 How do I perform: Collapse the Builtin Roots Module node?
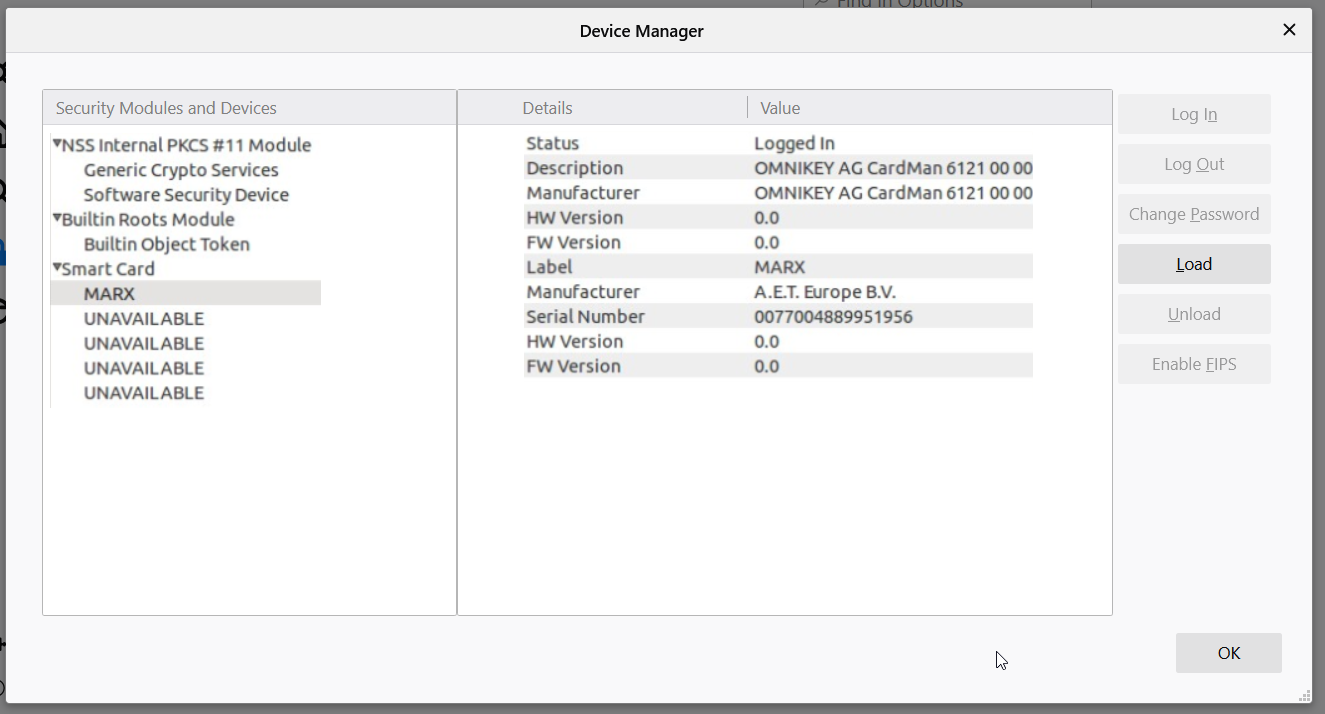click(57, 218)
